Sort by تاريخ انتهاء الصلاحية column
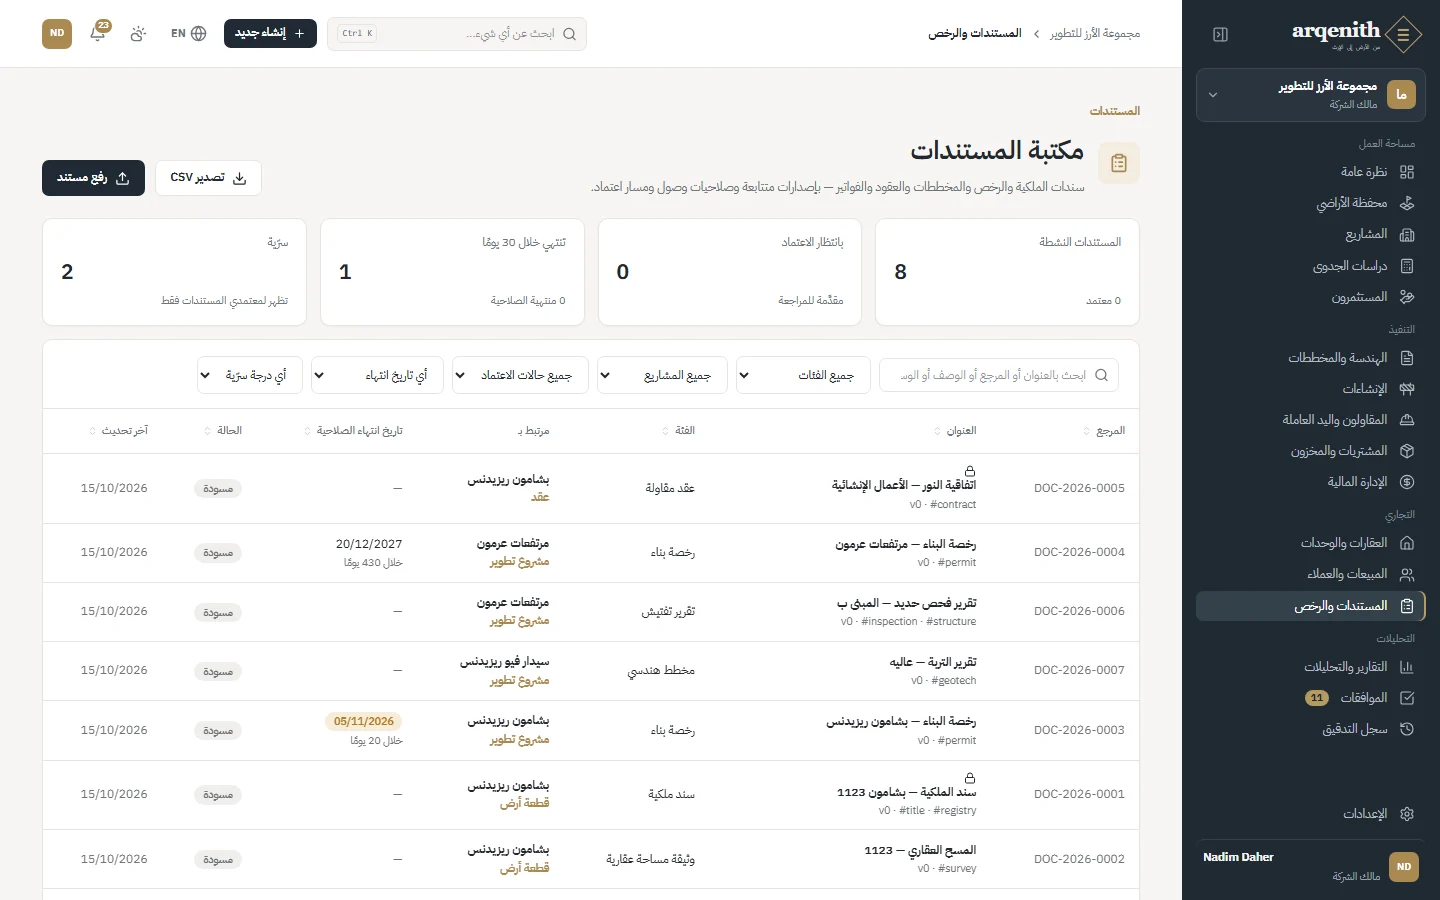Viewport: 1440px width, 900px height. click(x=353, y=431)
